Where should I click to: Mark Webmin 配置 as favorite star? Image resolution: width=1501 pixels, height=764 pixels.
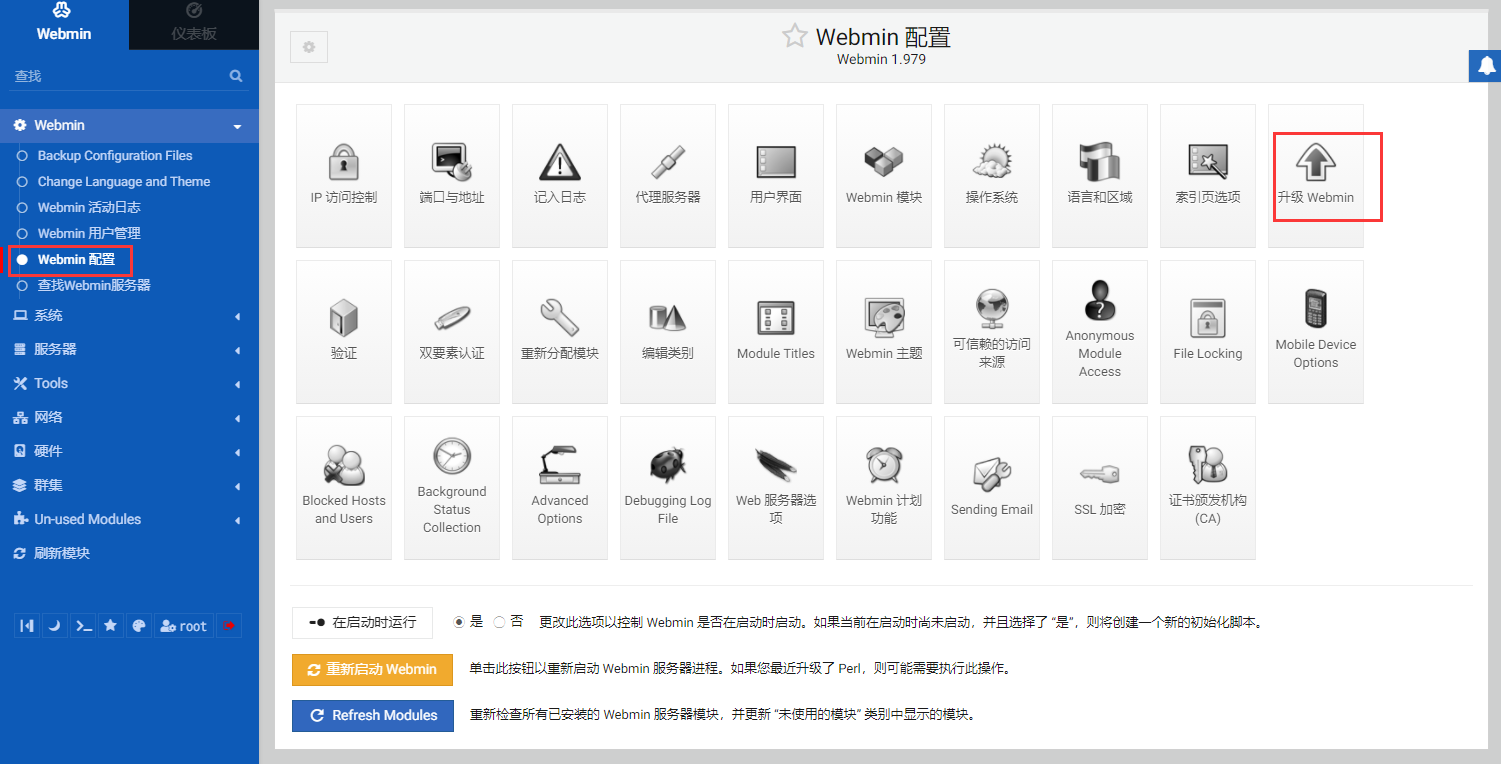(794, 37)
